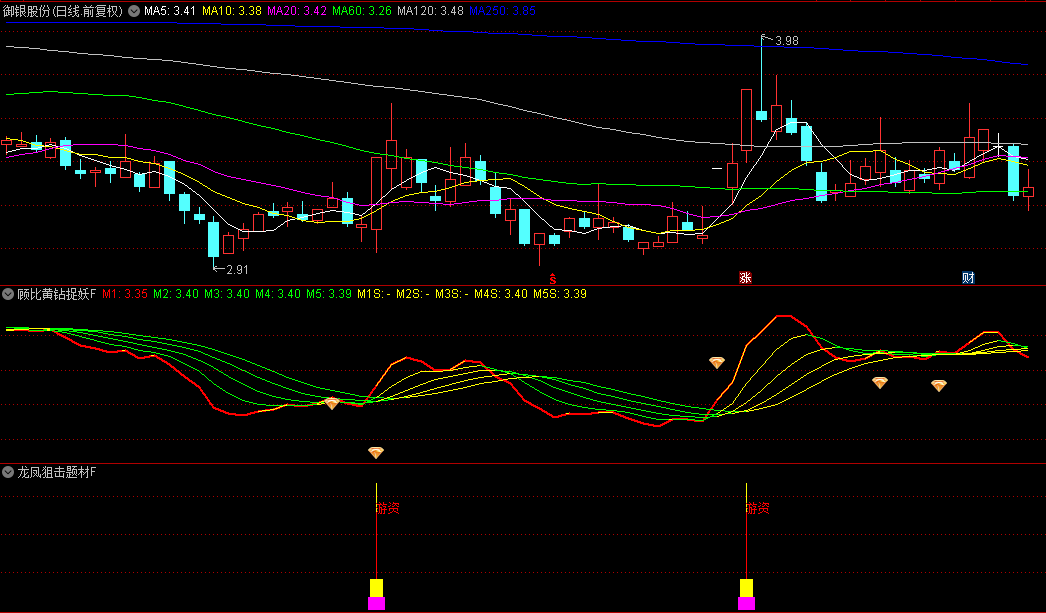Click the 顾比黄钻捉妖F indicator name
The height and width of the screenshot is (613, 1046).
pyautogui.click(x=56, y=294)
